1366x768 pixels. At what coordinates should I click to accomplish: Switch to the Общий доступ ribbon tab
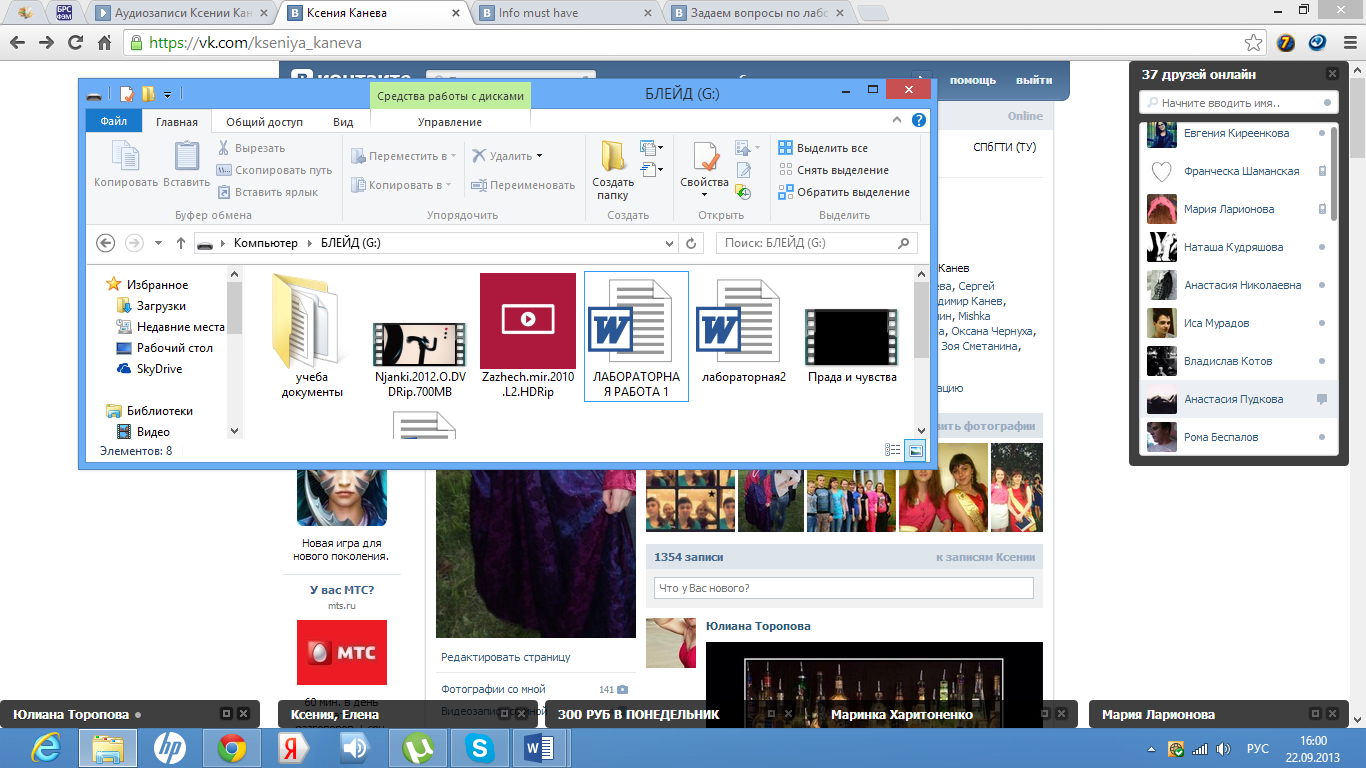(x=264, y=122)
